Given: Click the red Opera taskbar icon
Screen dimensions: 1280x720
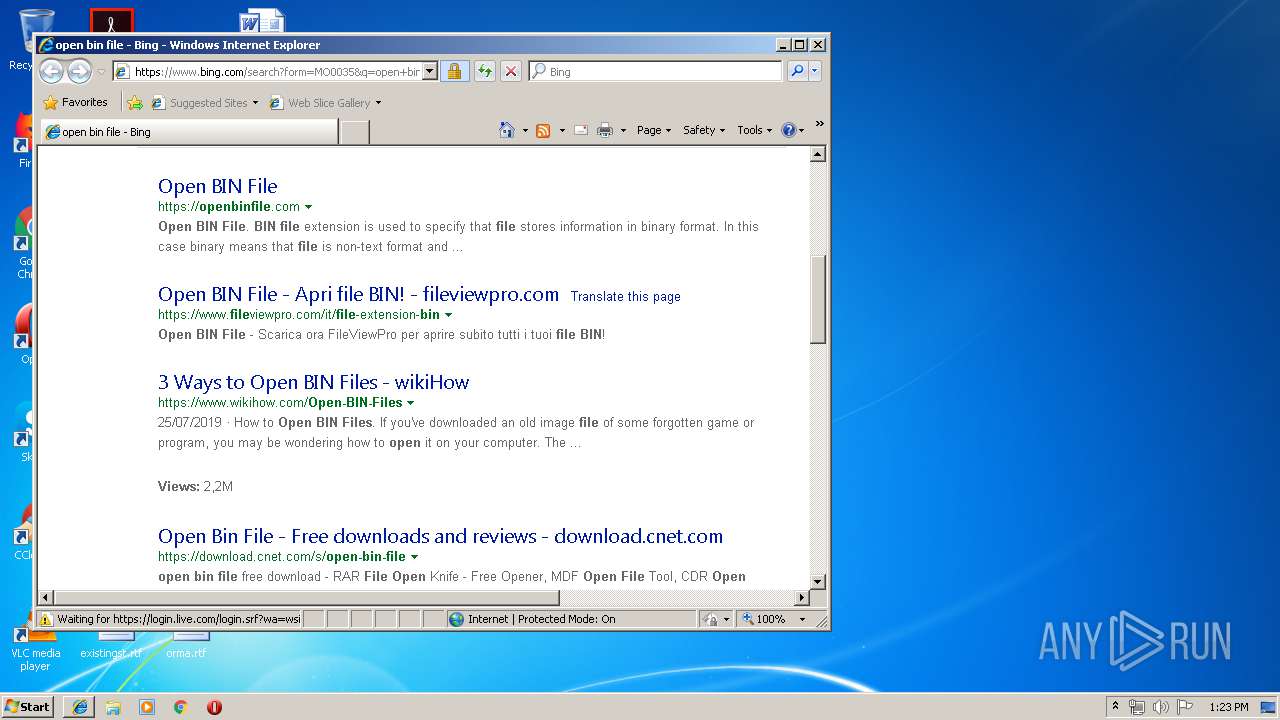Looking at the screenshot, I should coord(214,707).
